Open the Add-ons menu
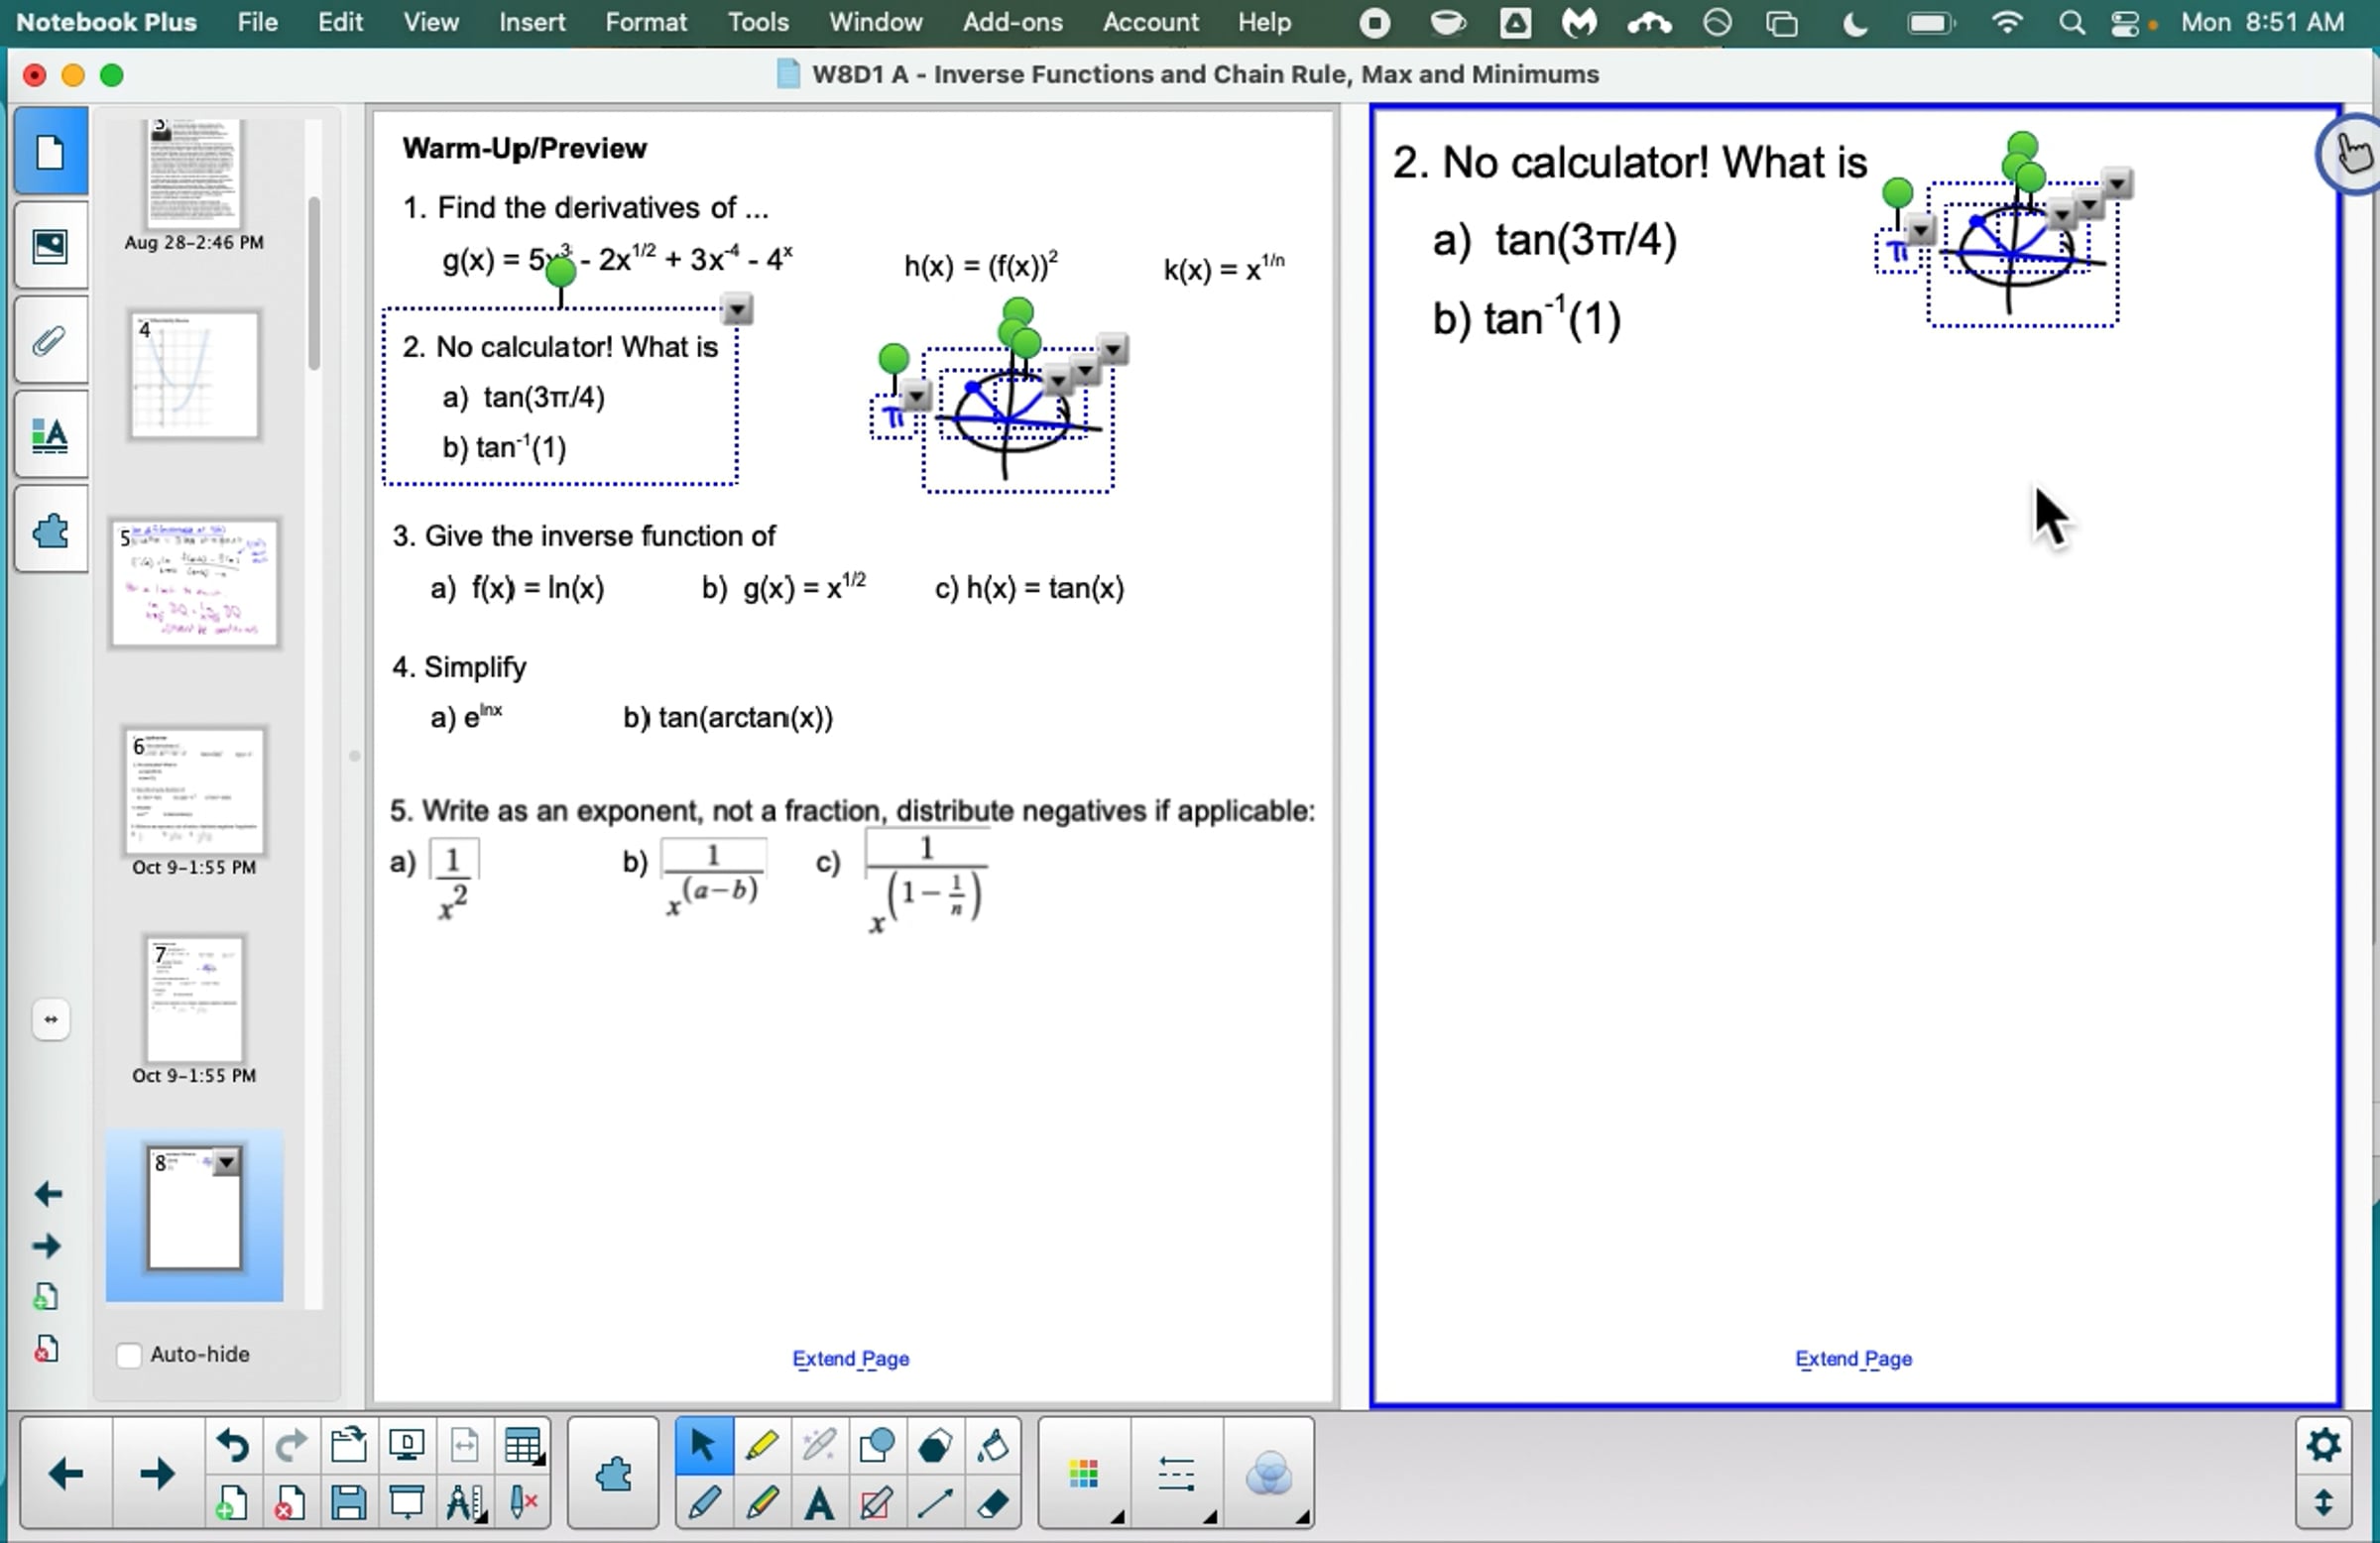2380x1543 pixels. [1012, 22]
